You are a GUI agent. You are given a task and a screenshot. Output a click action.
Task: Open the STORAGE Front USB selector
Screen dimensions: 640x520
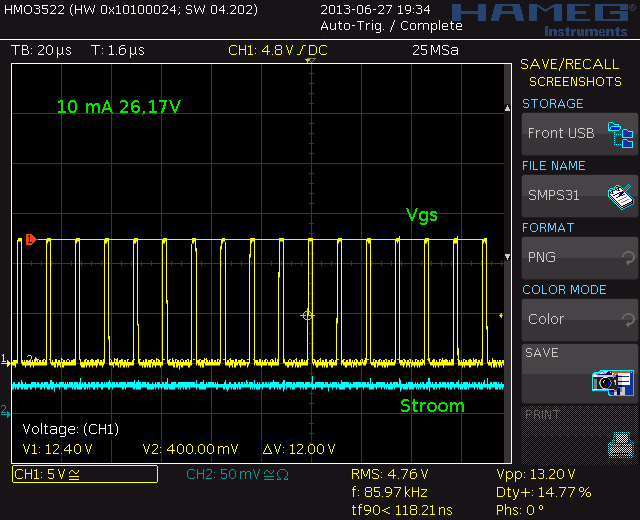pyautogui.click(x=578, y=134)
